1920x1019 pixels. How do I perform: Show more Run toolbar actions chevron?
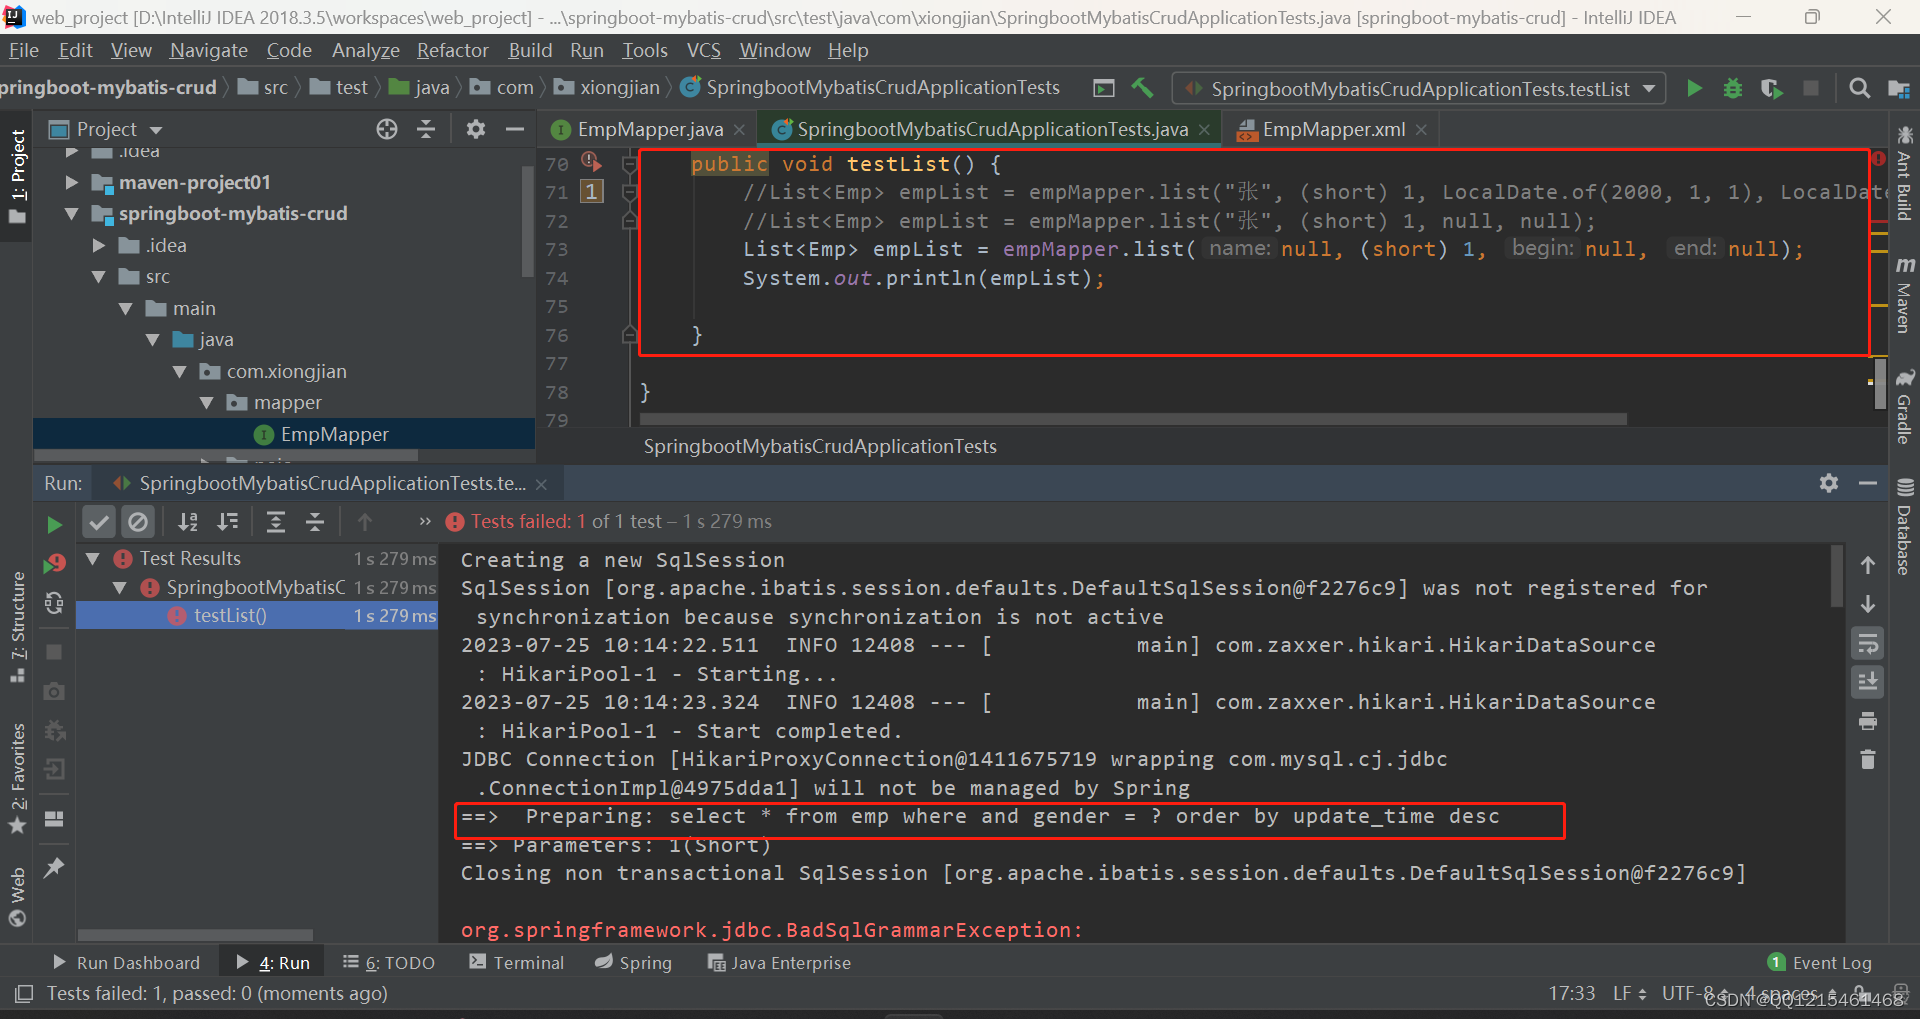(425, 521)
